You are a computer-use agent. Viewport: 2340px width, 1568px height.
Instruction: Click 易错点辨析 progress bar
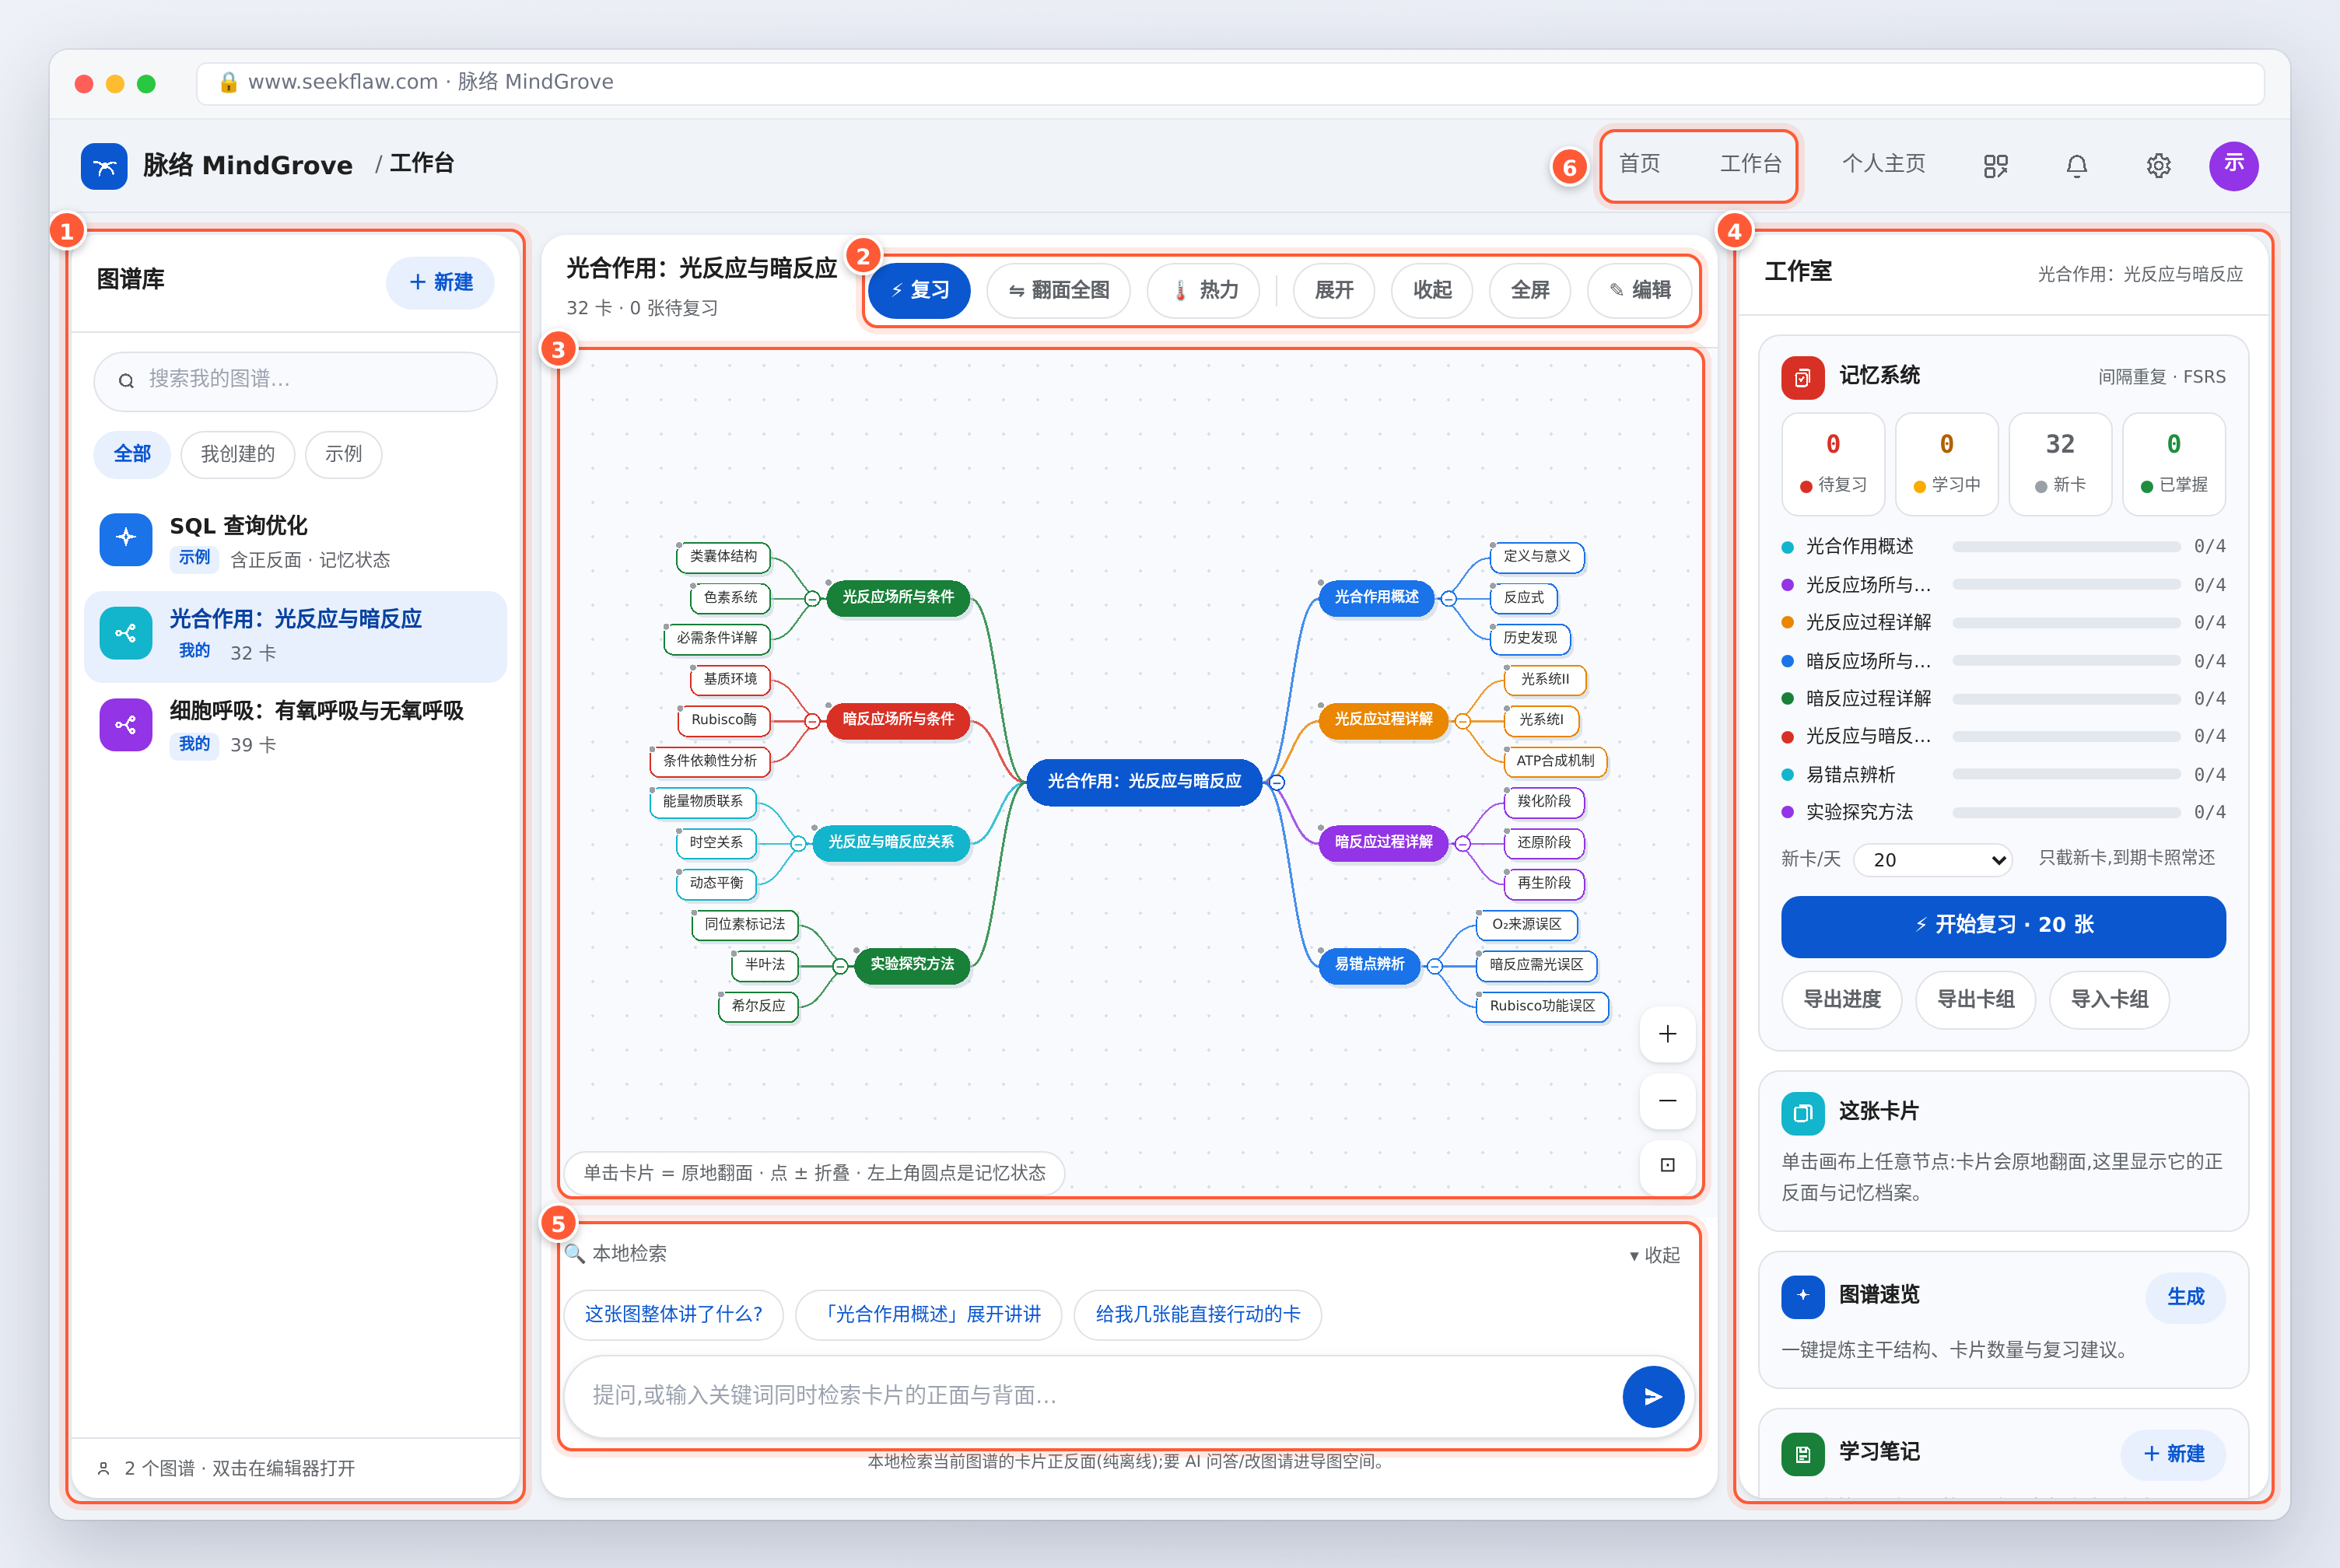2066,775
